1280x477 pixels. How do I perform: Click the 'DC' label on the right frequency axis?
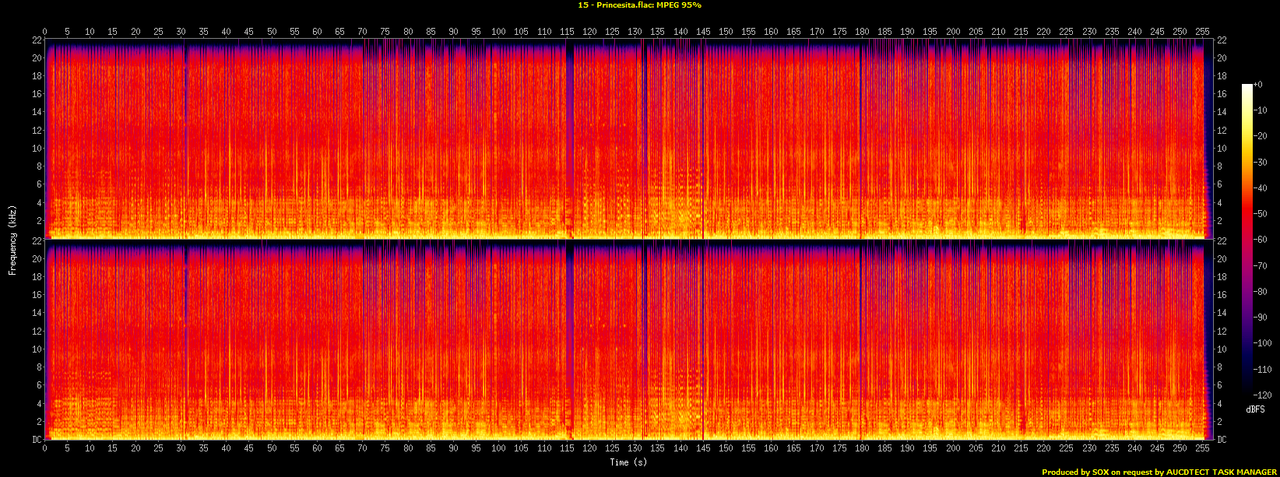tap(1221, 440)
